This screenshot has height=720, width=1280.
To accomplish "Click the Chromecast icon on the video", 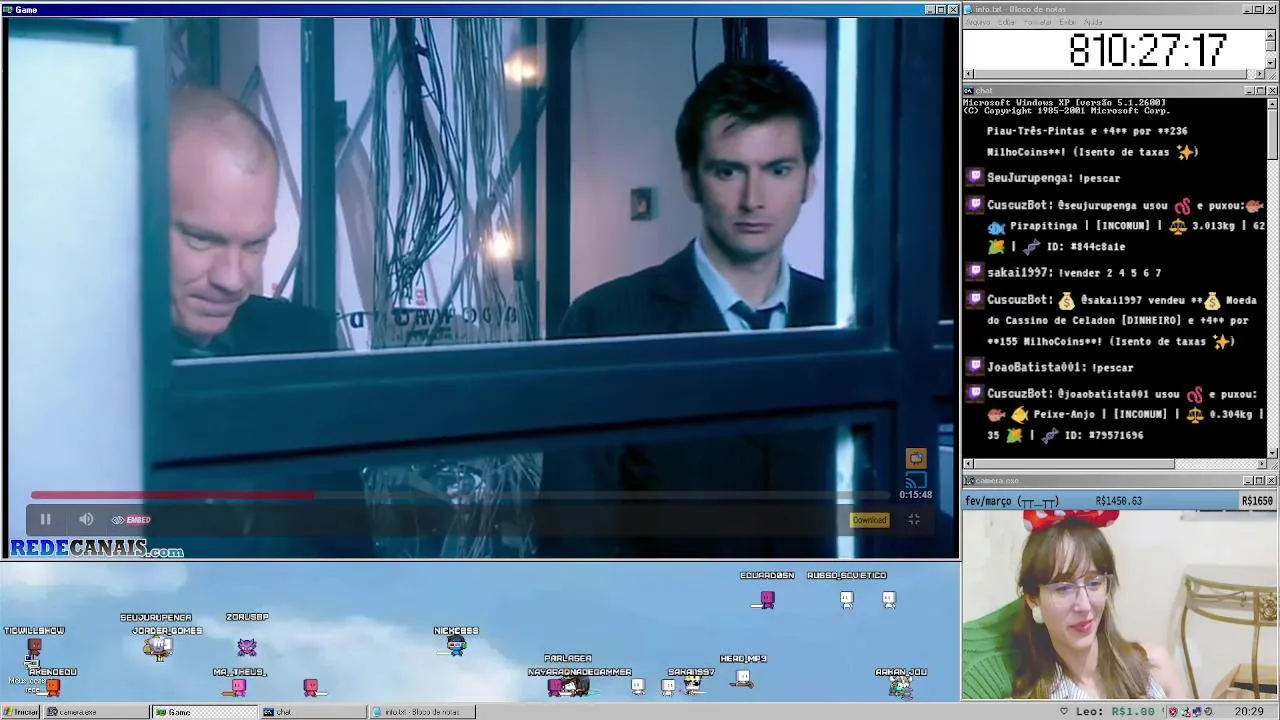I will click(916, 480).
